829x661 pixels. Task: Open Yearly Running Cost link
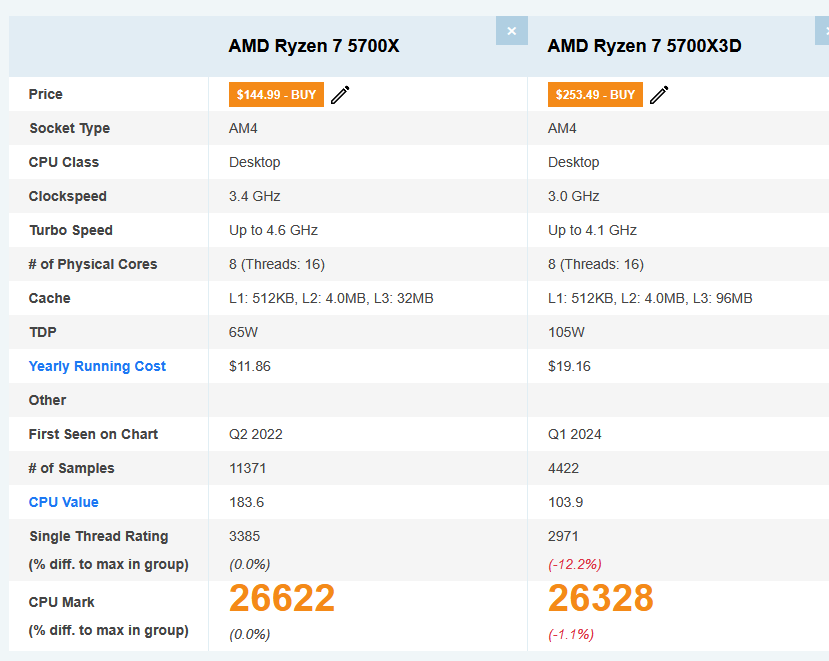coord(97,366)
